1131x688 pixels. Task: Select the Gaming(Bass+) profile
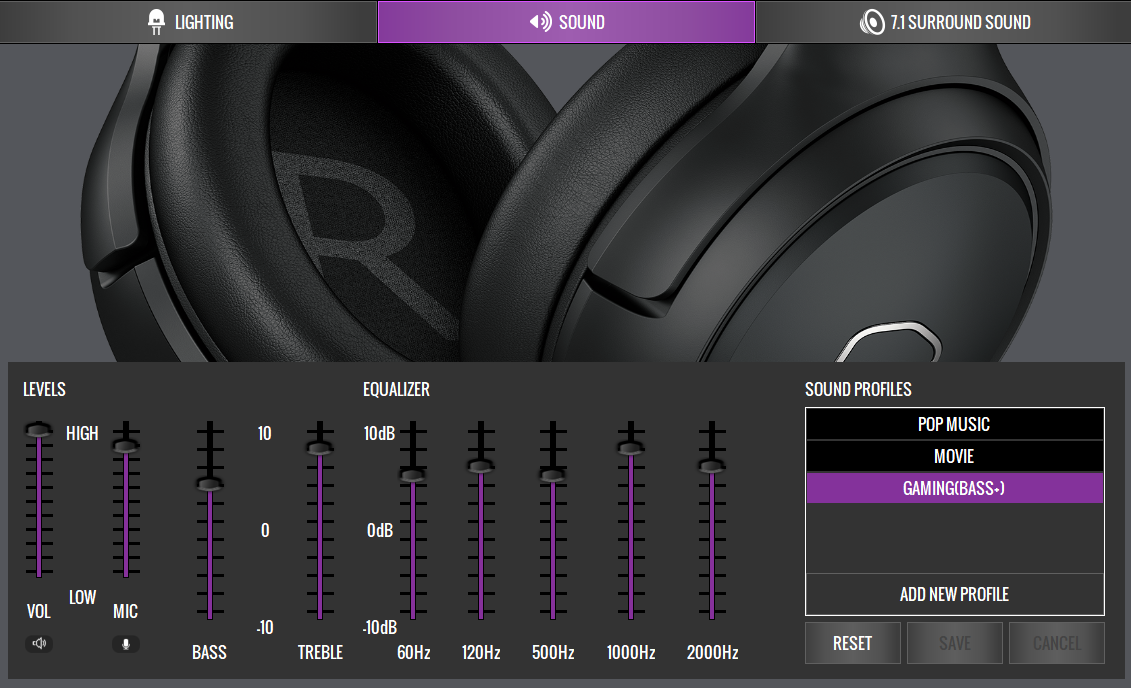[x=954, y=488]
